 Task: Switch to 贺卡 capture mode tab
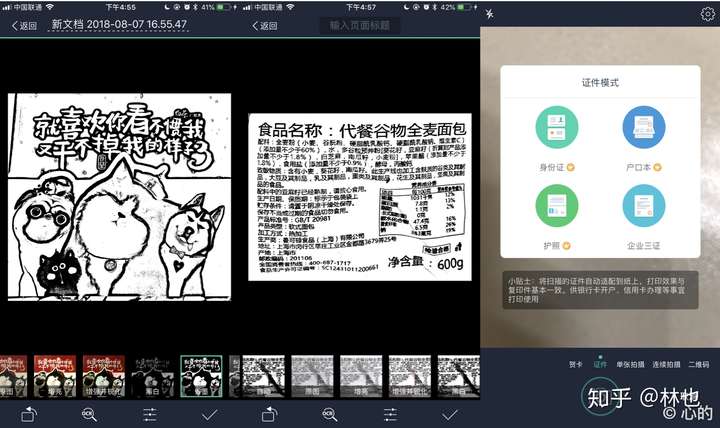pyautogui.click(x=575, y=365)
